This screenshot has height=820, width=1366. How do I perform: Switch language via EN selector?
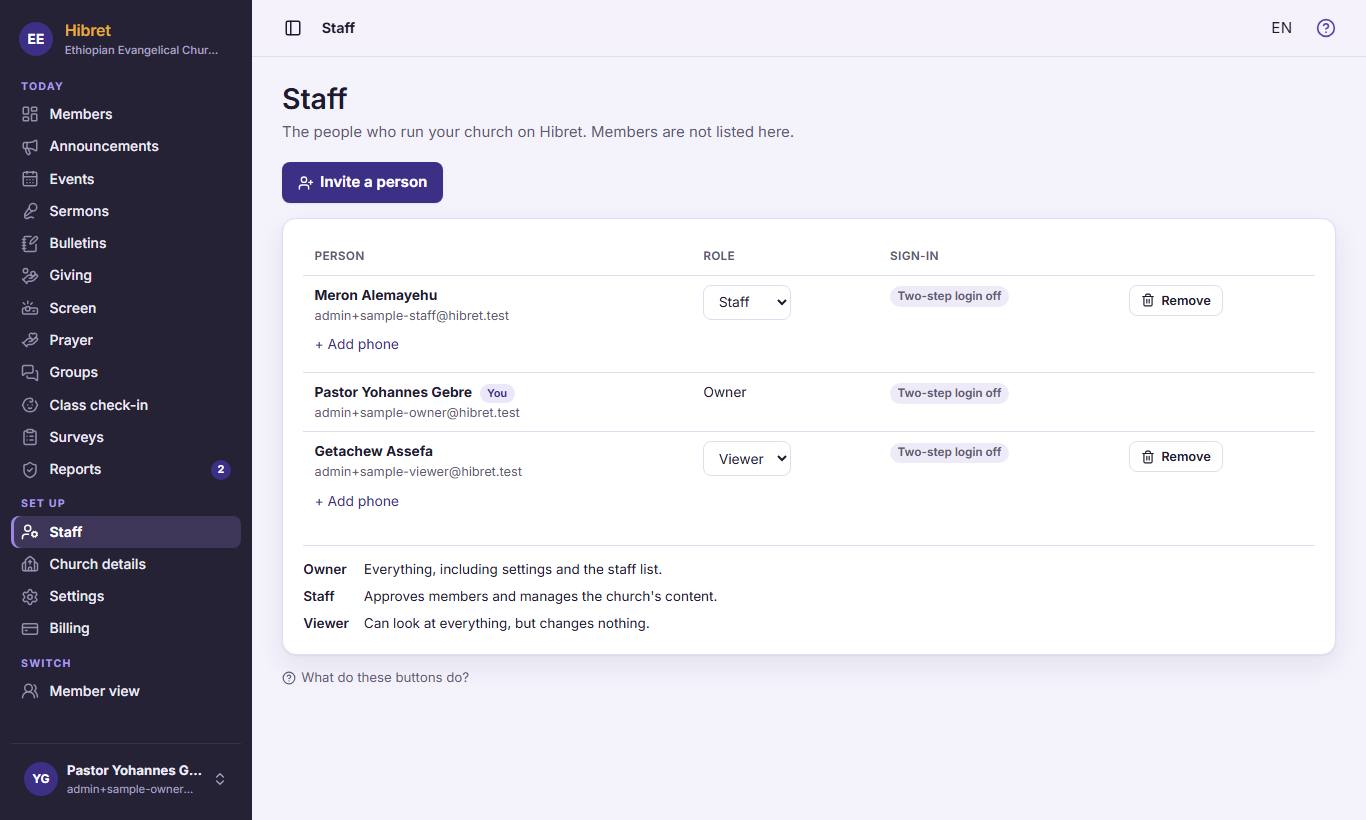coord(1281,28)
